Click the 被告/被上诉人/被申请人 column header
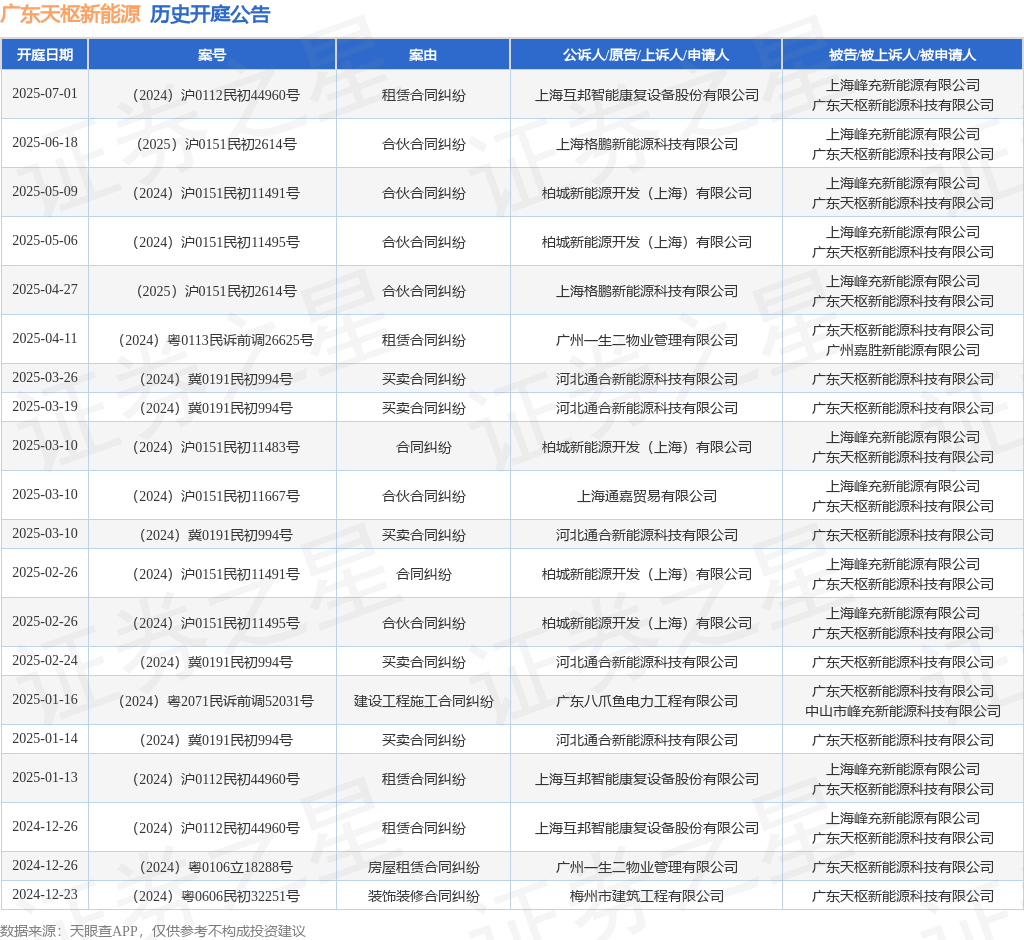Image resolution: width=1024 pixels, height=940 pixels. tap(902, 55)
